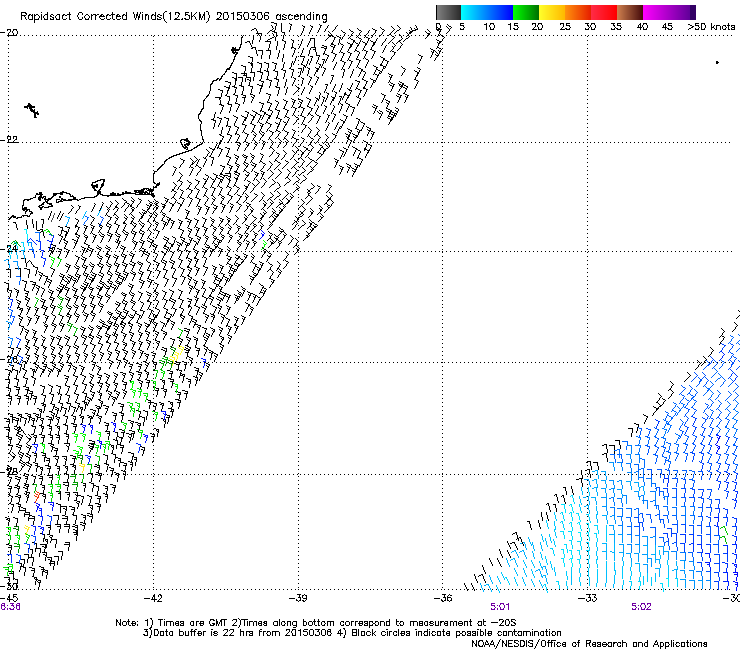
Task: Click the yellow 20-25 knots color segment
Action: pos(552,12)
